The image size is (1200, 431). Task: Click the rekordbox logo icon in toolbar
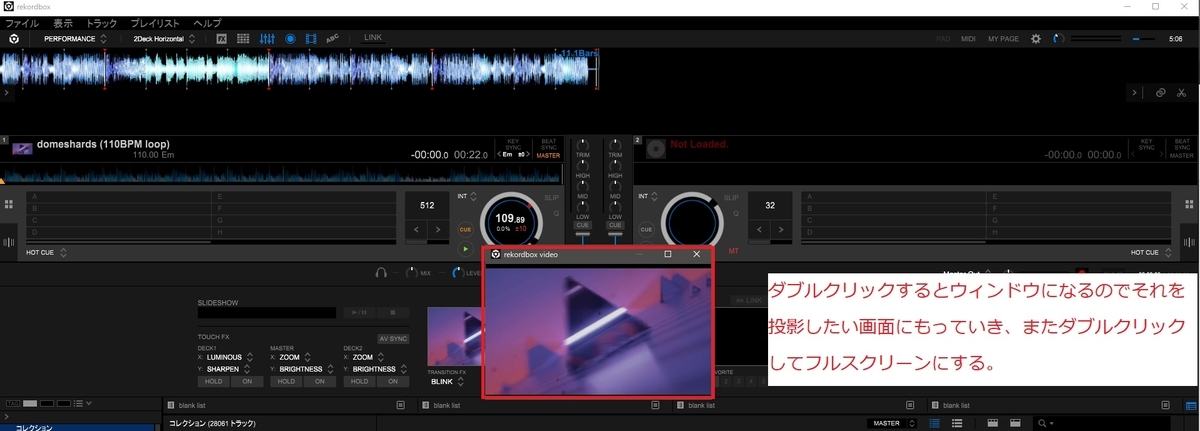click(14, 39)
